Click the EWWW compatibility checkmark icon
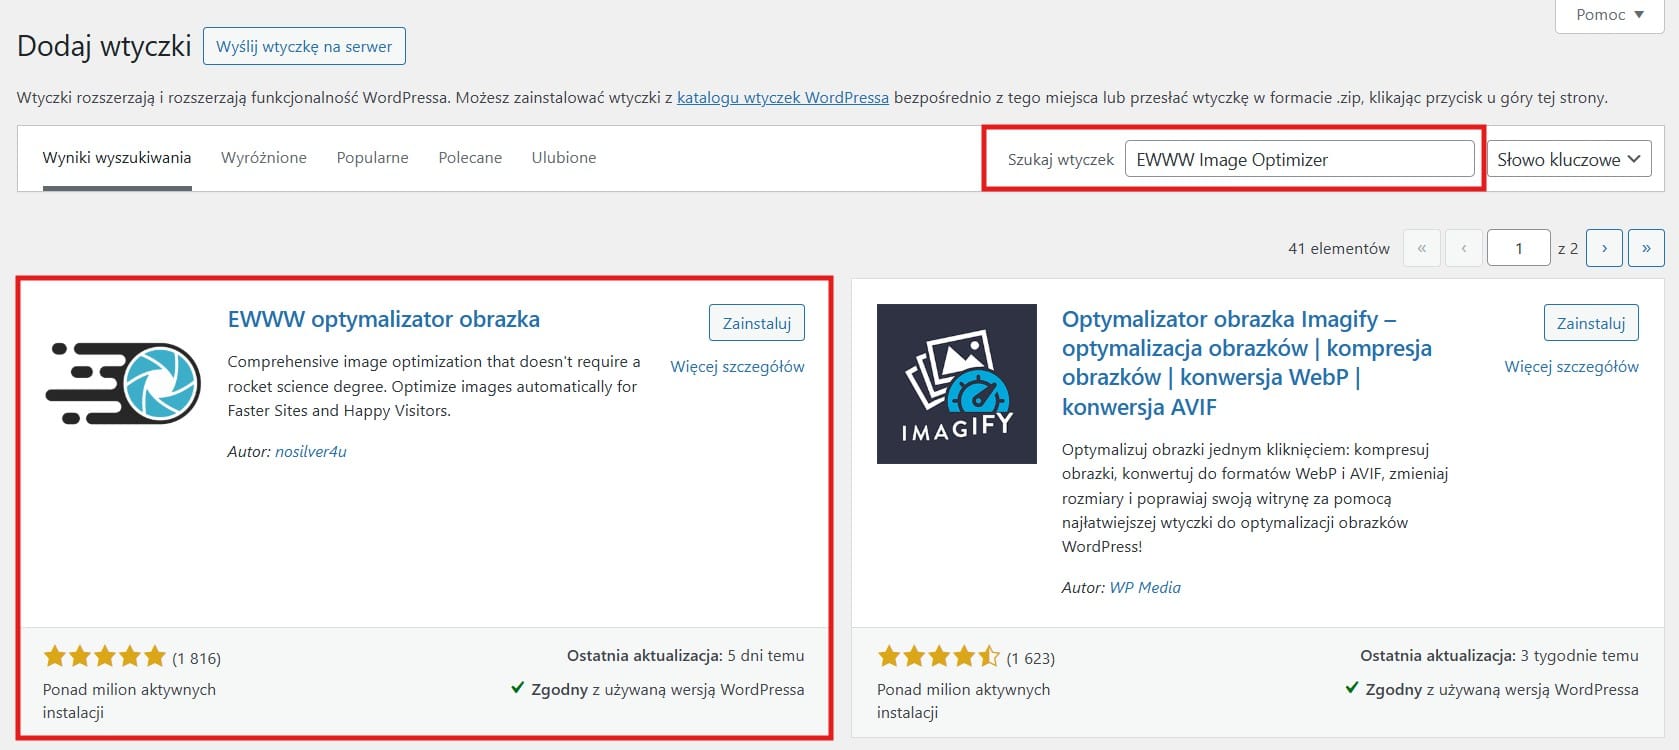Image resolution: width=1679 pixels, height=750 pixels. point(517,688)
